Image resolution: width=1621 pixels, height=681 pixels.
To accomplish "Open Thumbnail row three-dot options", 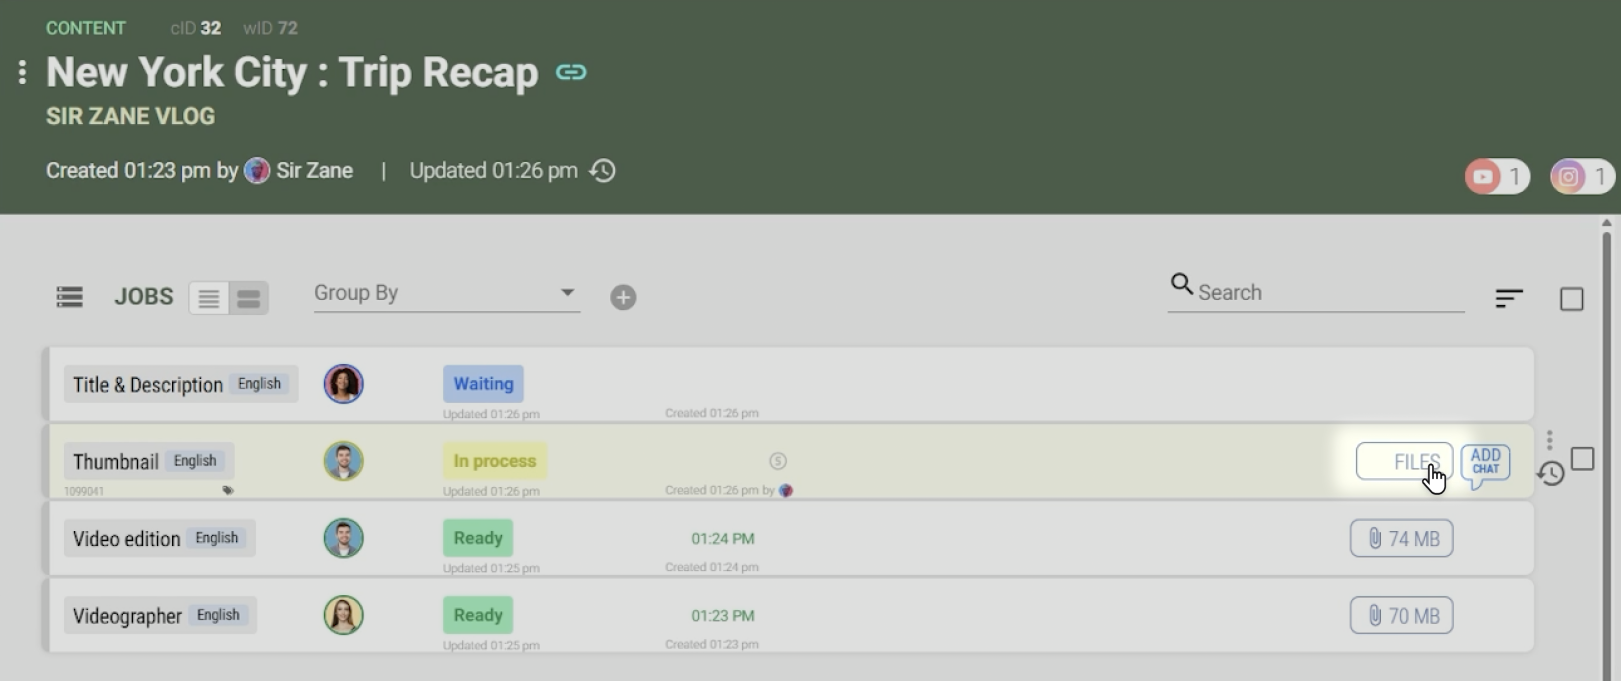I will pos(1549,440).
